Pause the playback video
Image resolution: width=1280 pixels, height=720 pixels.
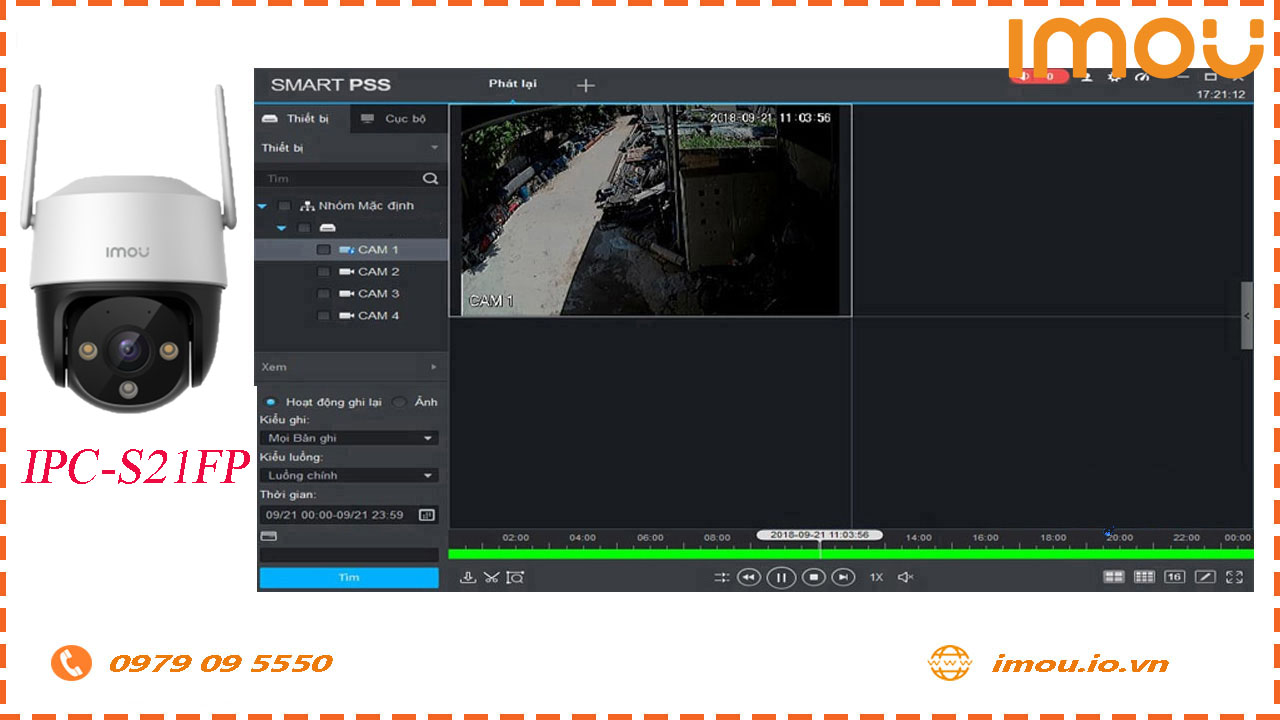(781, 577)
